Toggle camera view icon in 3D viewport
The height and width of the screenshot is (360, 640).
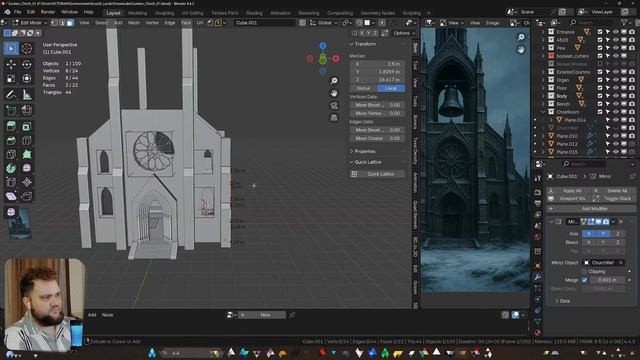[334, 106]
